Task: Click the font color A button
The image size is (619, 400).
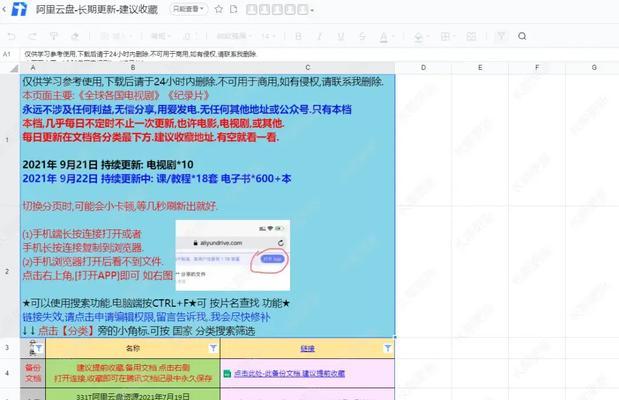Action: point(383,37)
